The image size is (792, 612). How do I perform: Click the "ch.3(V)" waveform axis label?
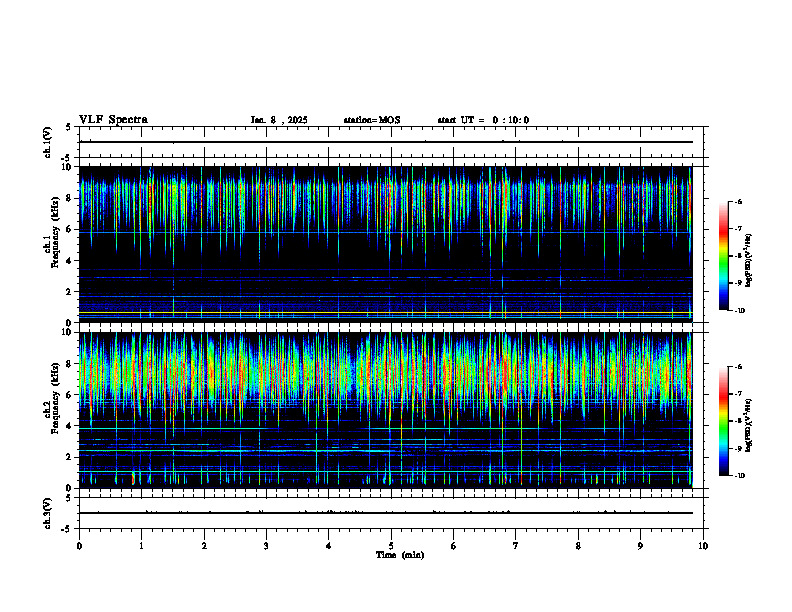(x=48, y=514)
